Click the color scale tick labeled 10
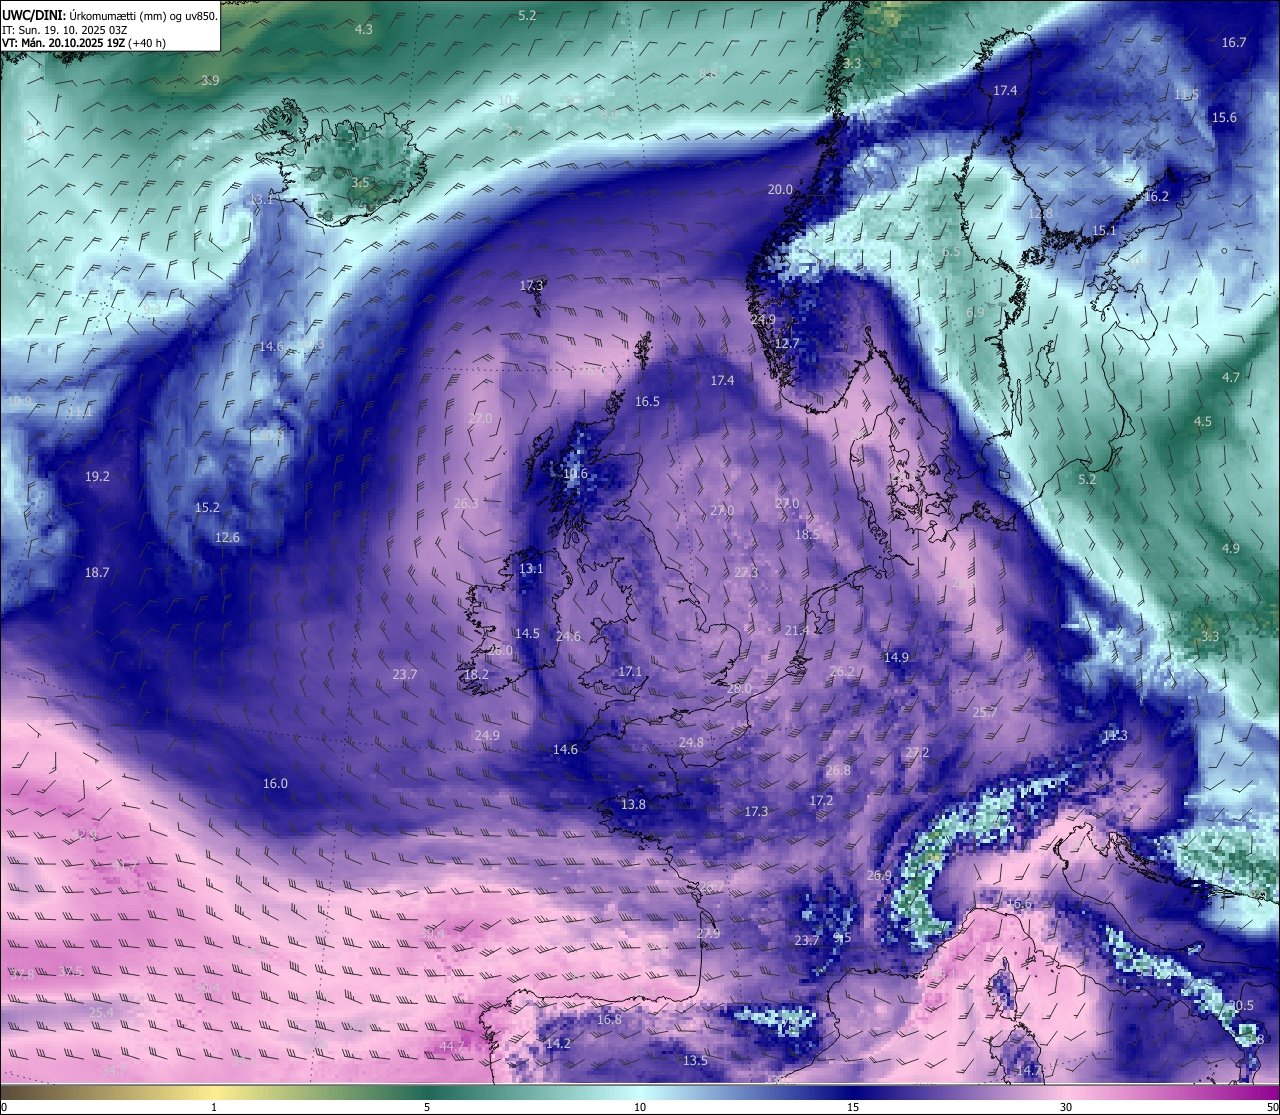This screenshot has height=1115, width=1280. point(640,1107)
